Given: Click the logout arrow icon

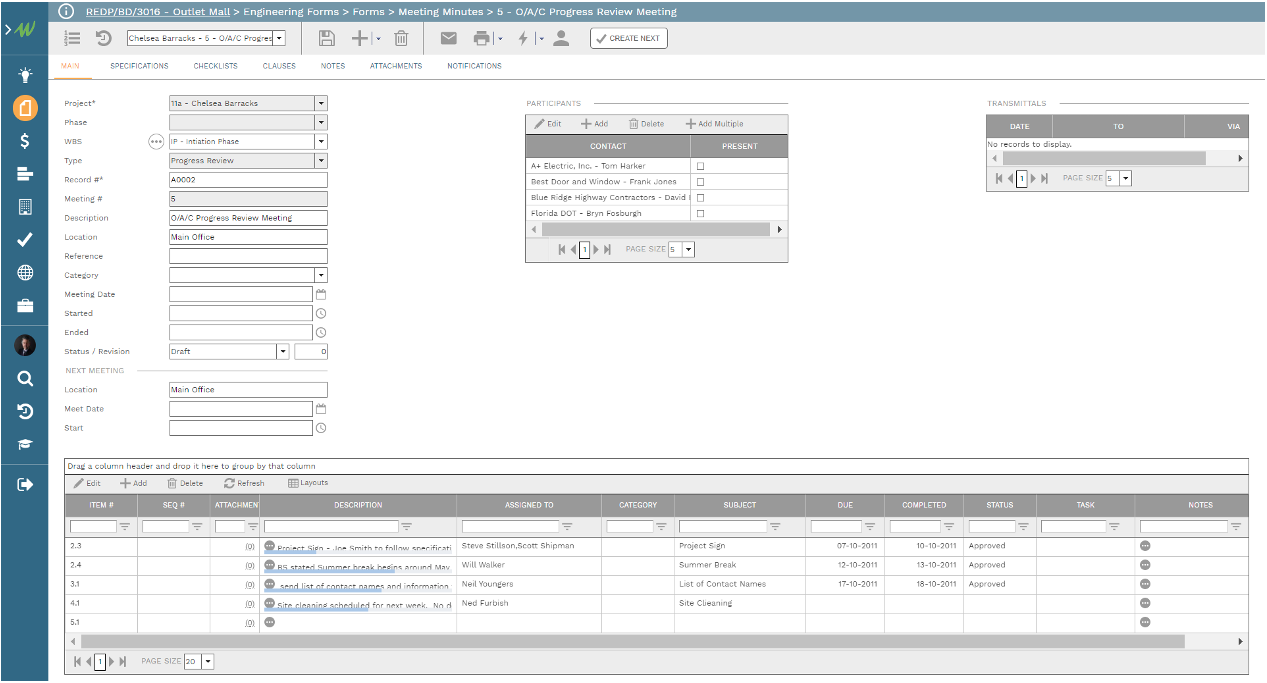Looking at the screenshot, I should coord(25,485).
